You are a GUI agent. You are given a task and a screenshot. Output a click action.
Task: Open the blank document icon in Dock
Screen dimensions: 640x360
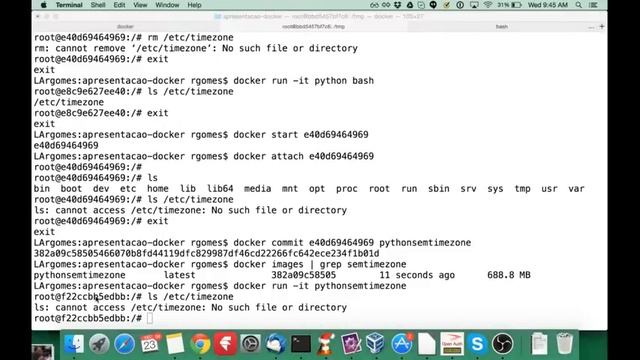point(427,344)
